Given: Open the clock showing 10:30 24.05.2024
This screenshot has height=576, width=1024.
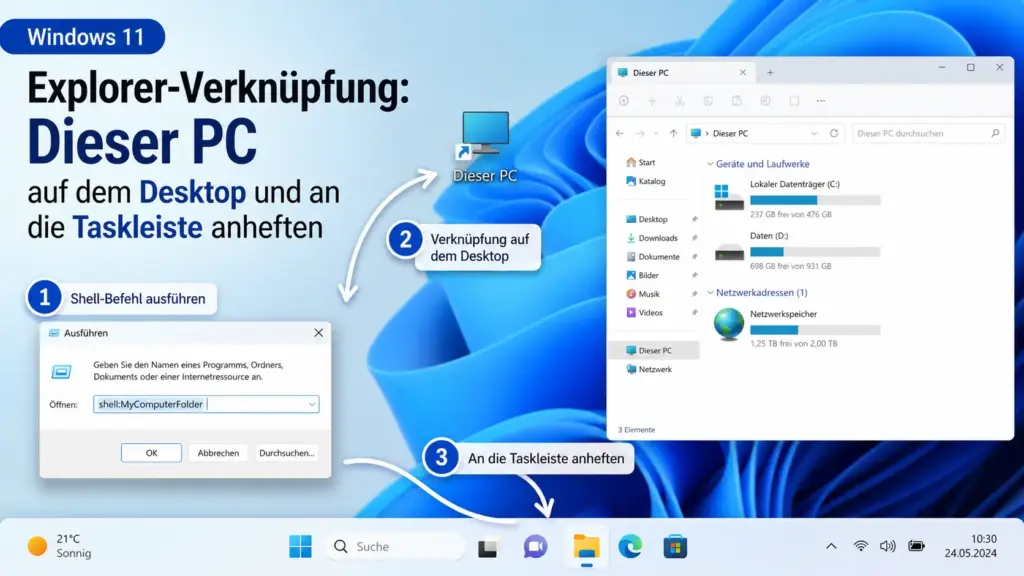Looking at the screenshot, I should coord(970,546).
